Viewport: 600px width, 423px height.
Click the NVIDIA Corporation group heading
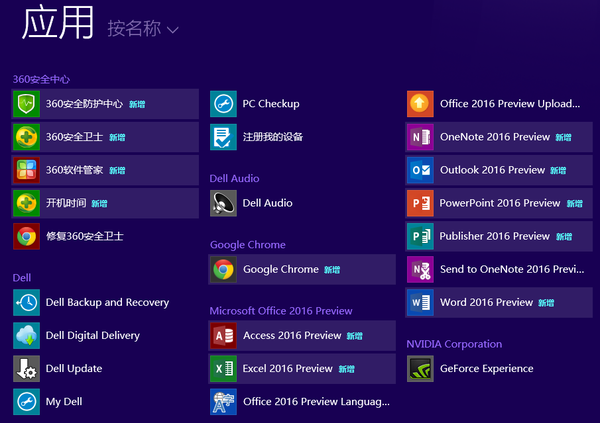click(x=454, y=344)
